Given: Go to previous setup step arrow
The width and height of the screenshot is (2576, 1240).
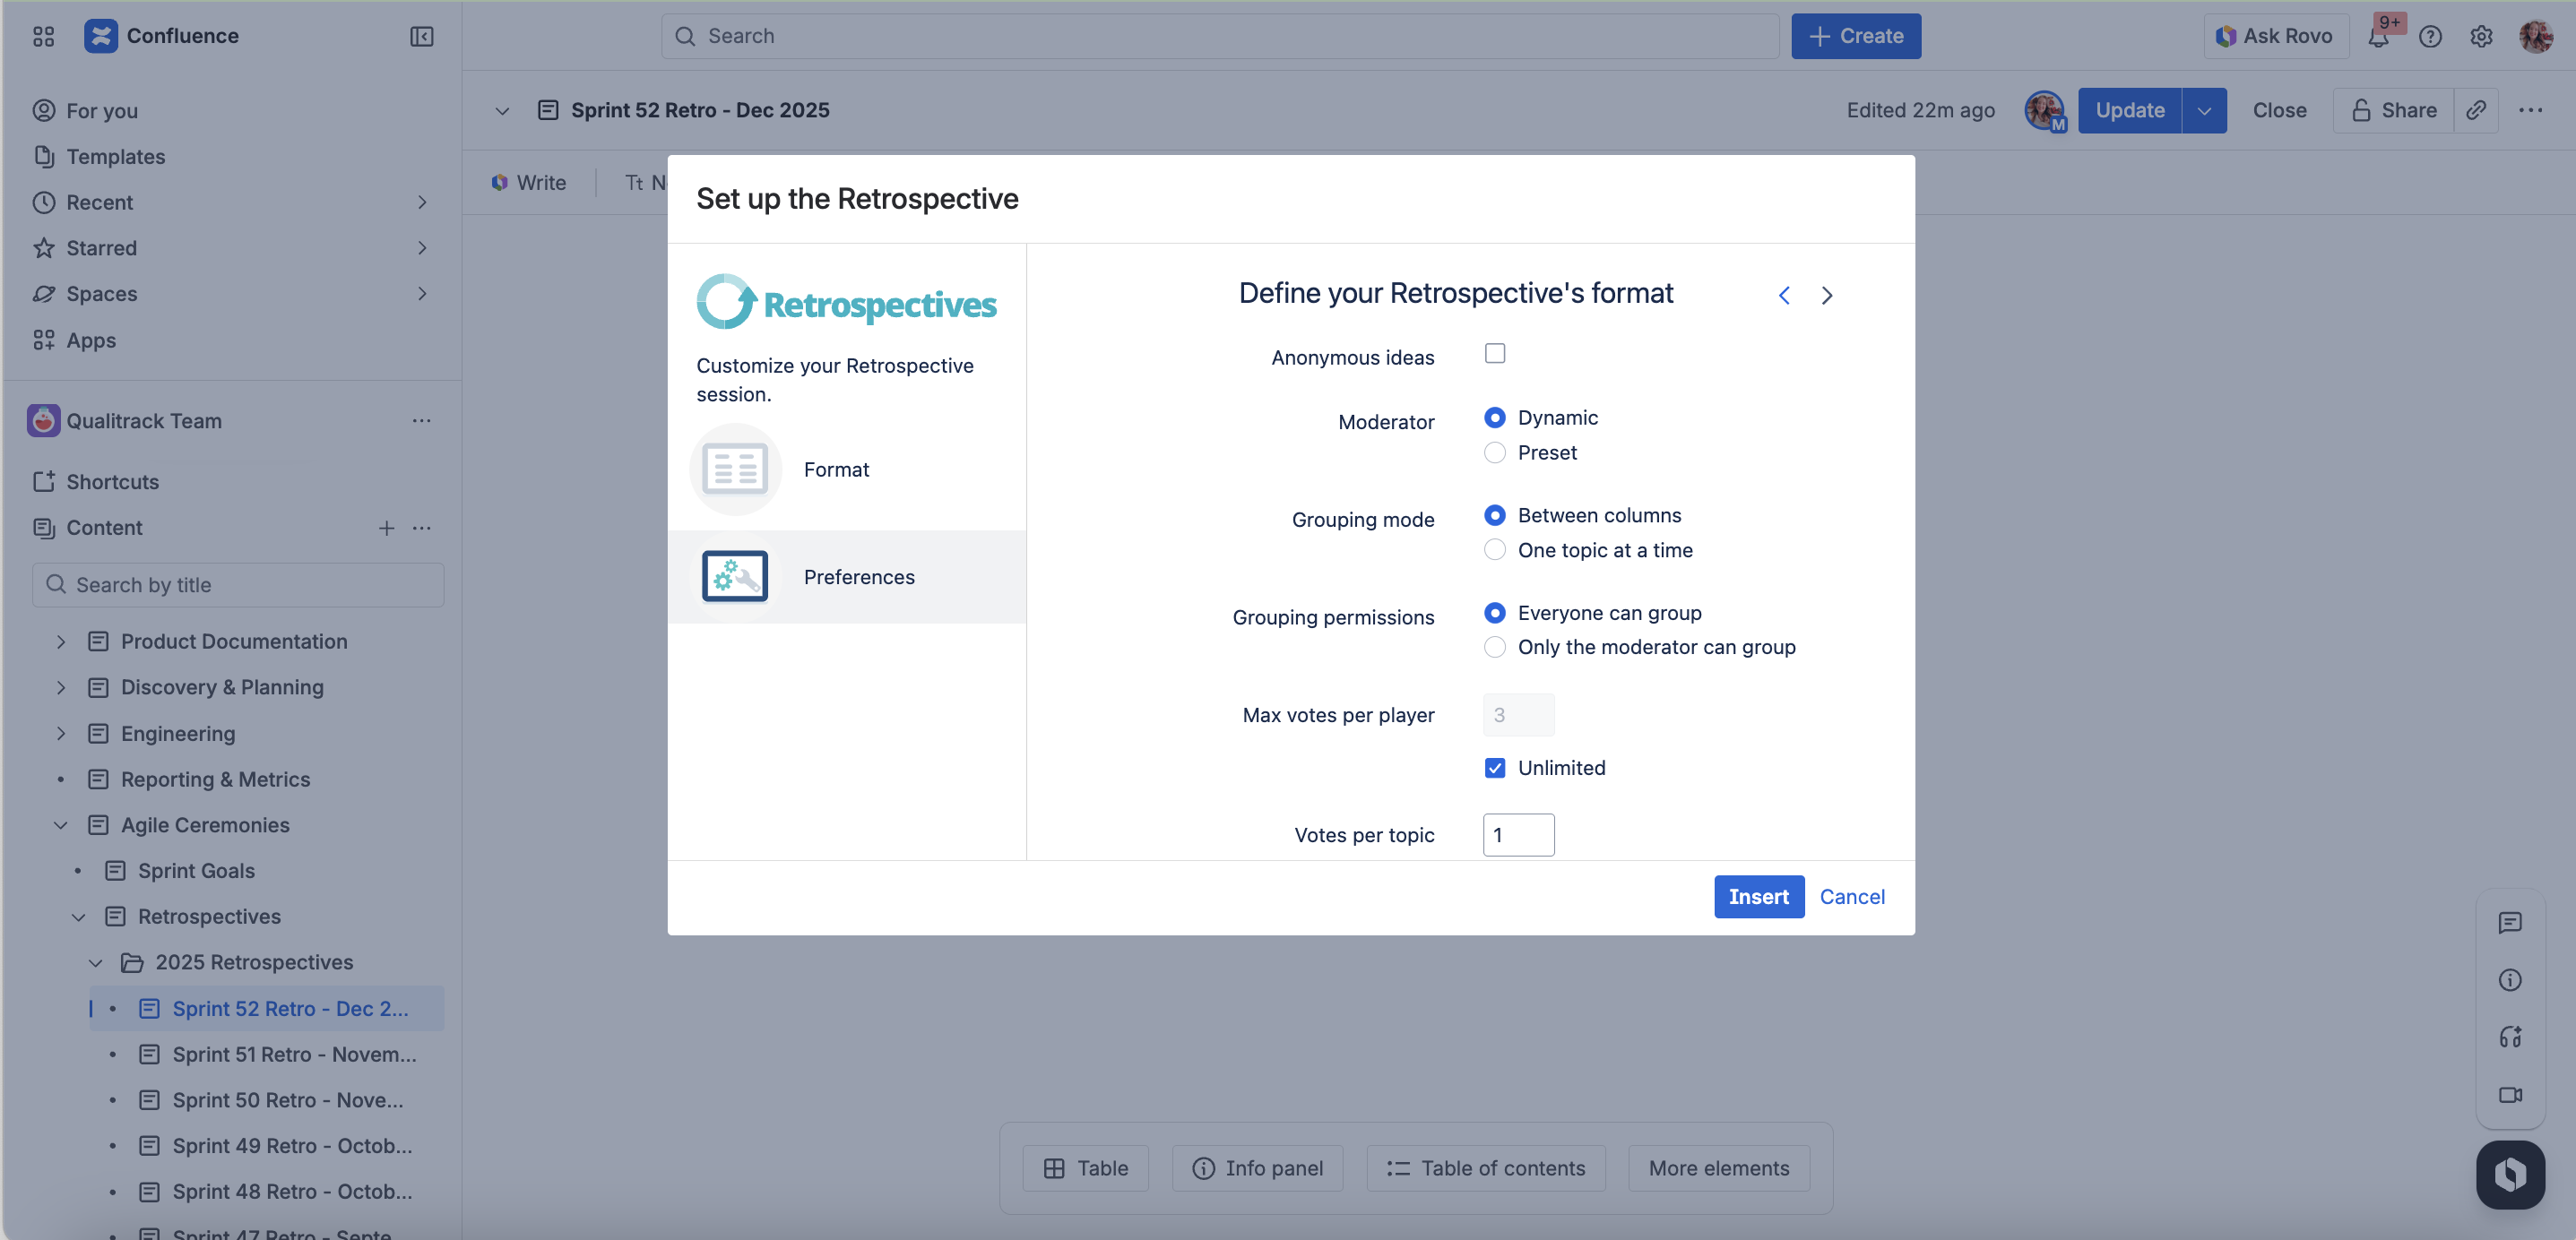Looking at the screenshot, I should tap(1784, 295).
